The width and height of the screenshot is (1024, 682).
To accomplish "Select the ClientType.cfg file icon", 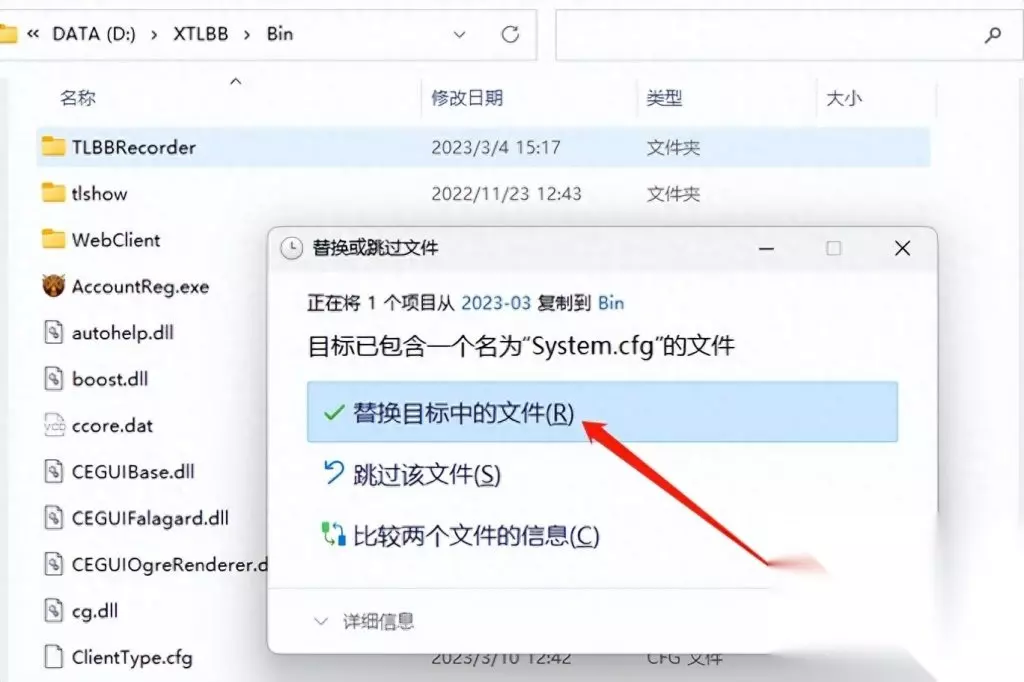I will (x=54, y=657).
